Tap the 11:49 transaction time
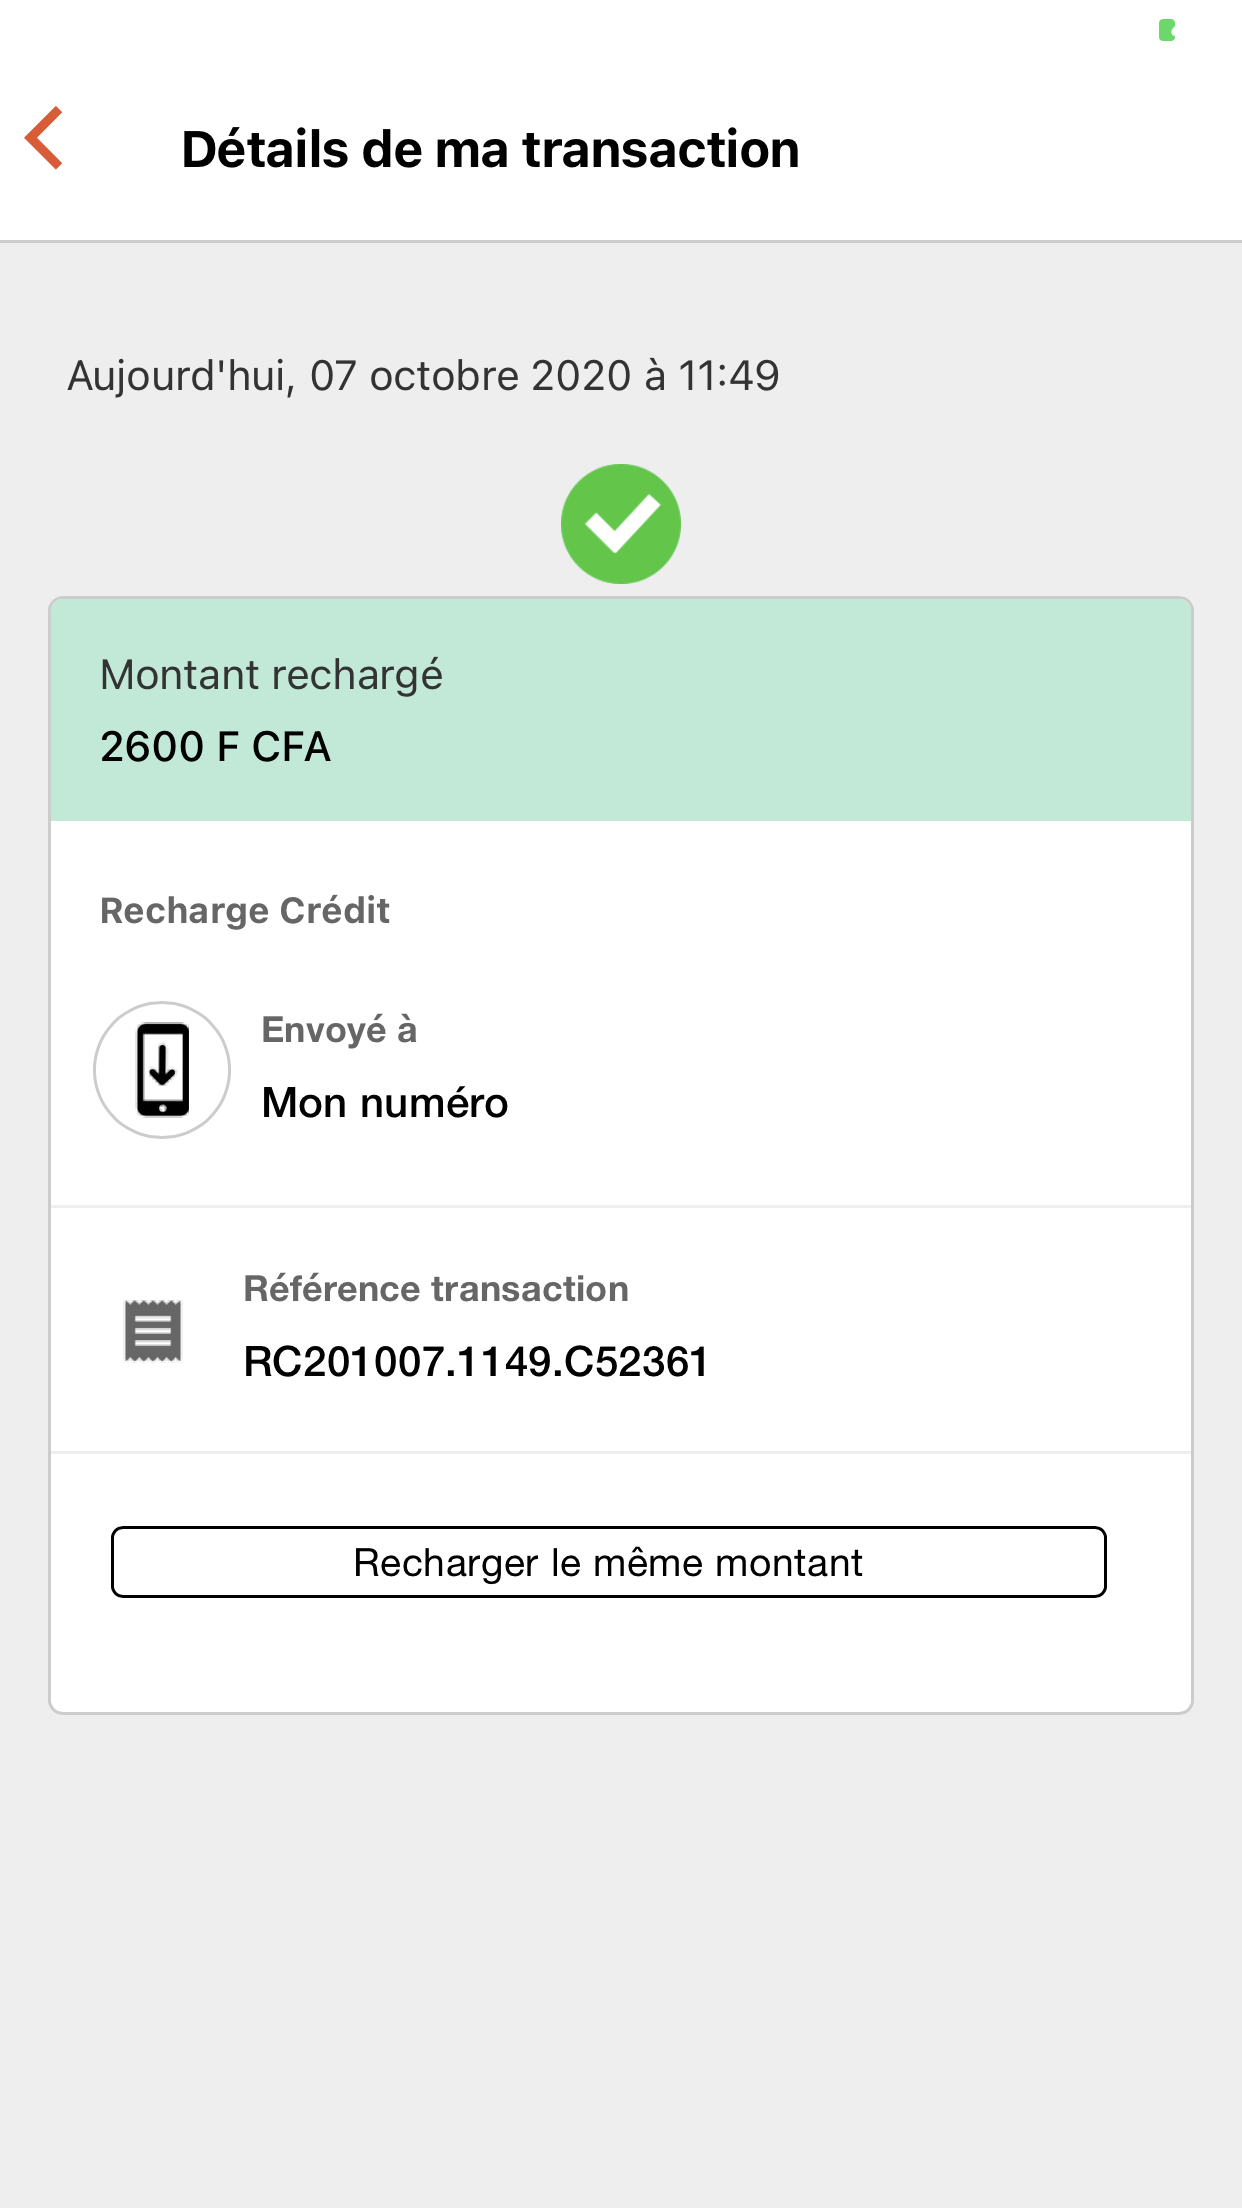Viewport: 1242px width, 2208px height. (728, 377)
